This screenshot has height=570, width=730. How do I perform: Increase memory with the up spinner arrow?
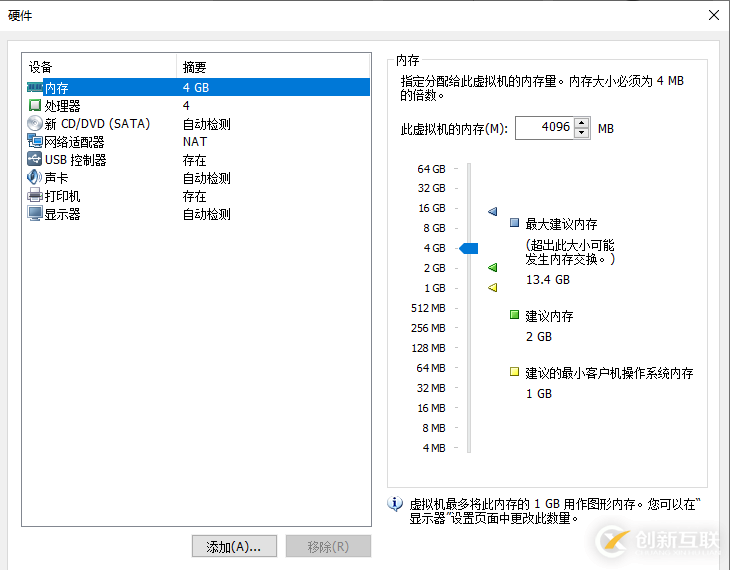[x=581, y=123]
